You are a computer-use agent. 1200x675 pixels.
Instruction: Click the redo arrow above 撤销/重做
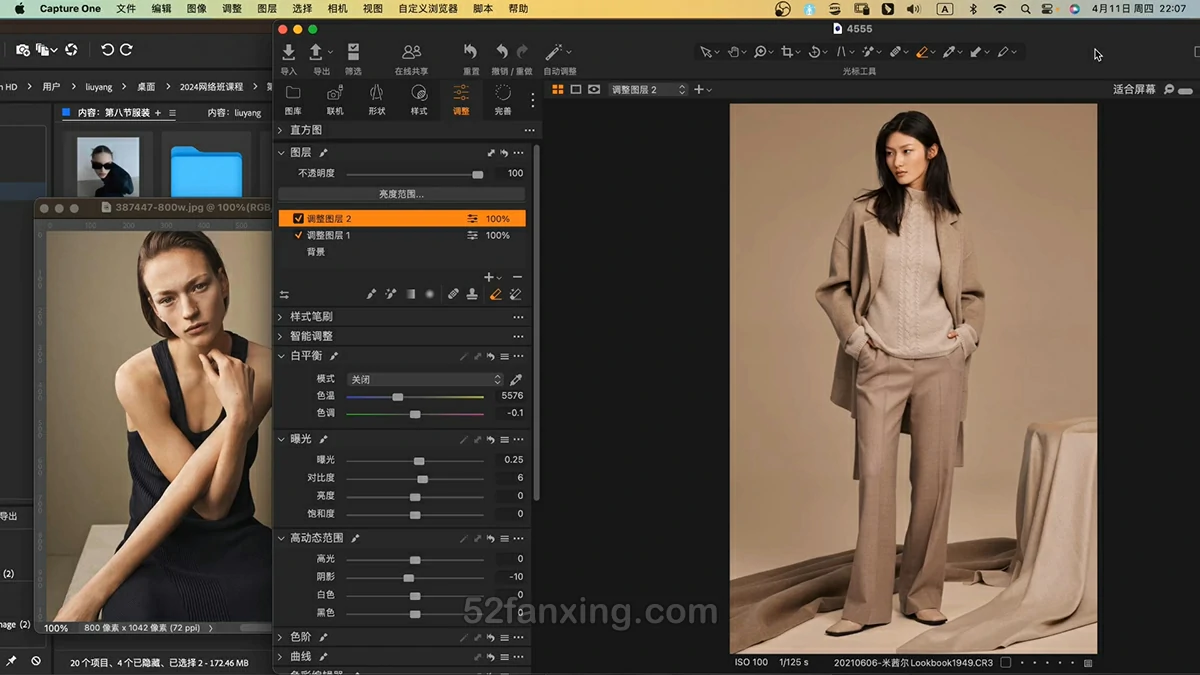pos(521,52)
